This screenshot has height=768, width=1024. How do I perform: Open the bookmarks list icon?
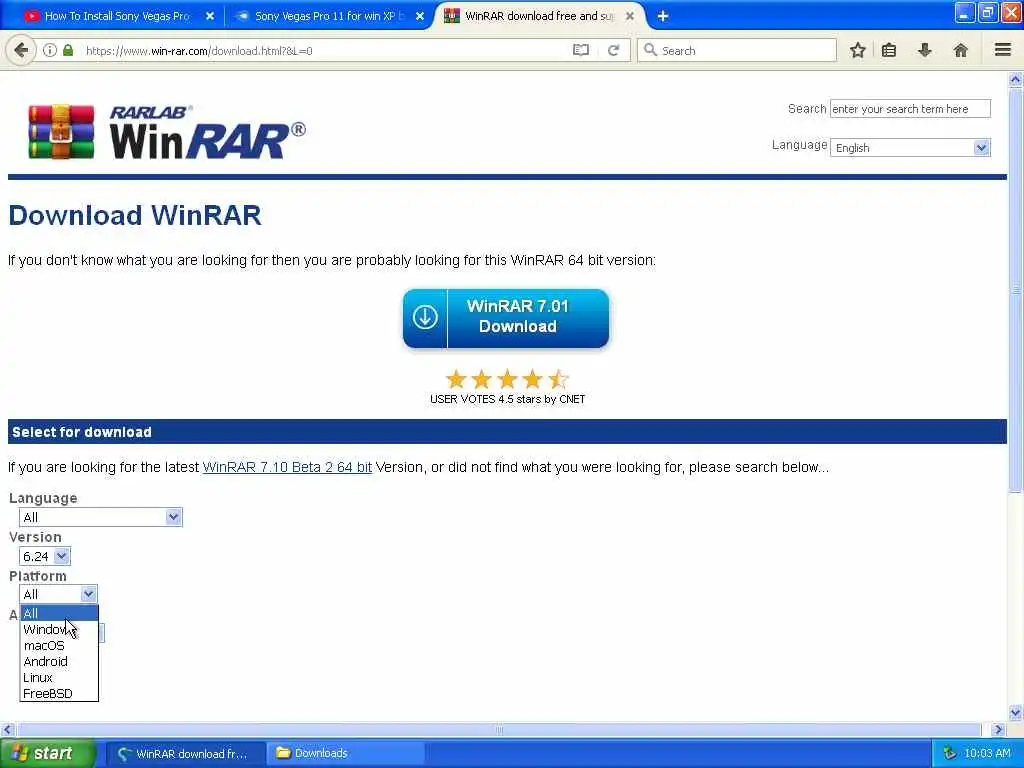click(x=889, y=50)
